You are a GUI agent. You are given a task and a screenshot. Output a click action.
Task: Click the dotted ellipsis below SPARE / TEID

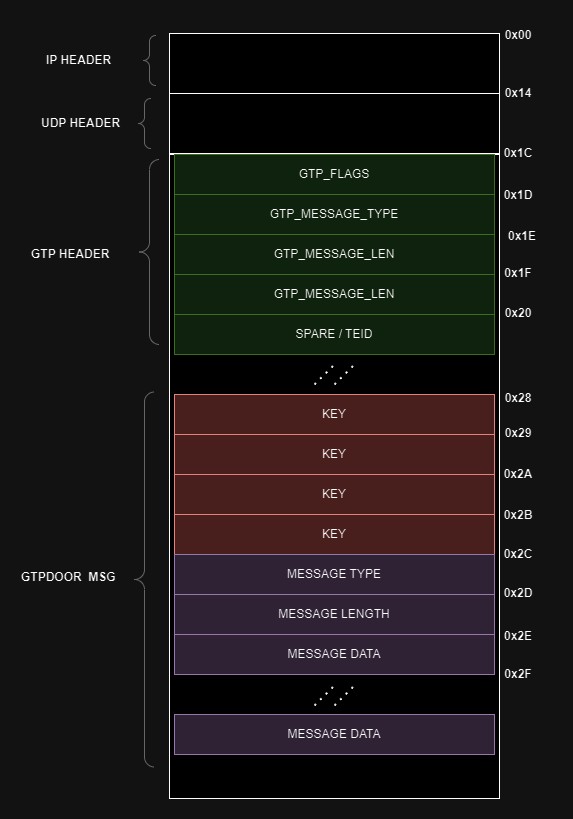pyautogui.click(x=334, y=375)
